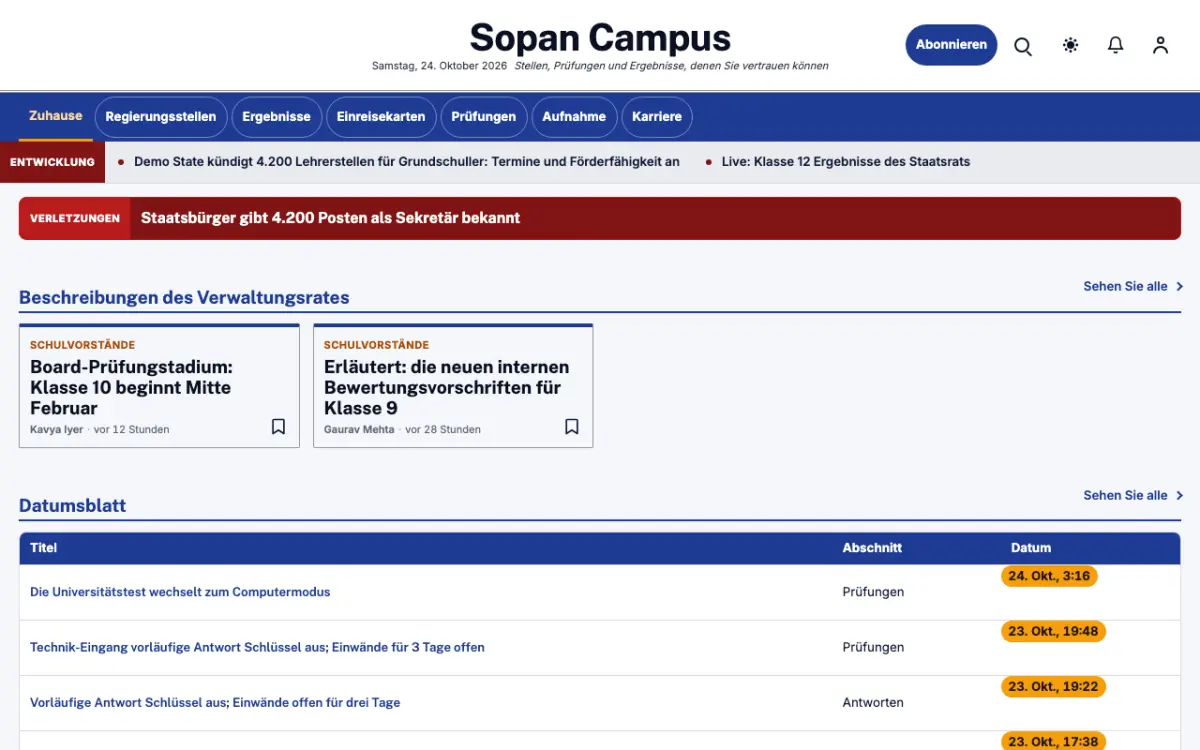Toggle the light/dark theme sun icon
The height and width of the screenshot is (750, 1200).
[x=1071, y=45]
